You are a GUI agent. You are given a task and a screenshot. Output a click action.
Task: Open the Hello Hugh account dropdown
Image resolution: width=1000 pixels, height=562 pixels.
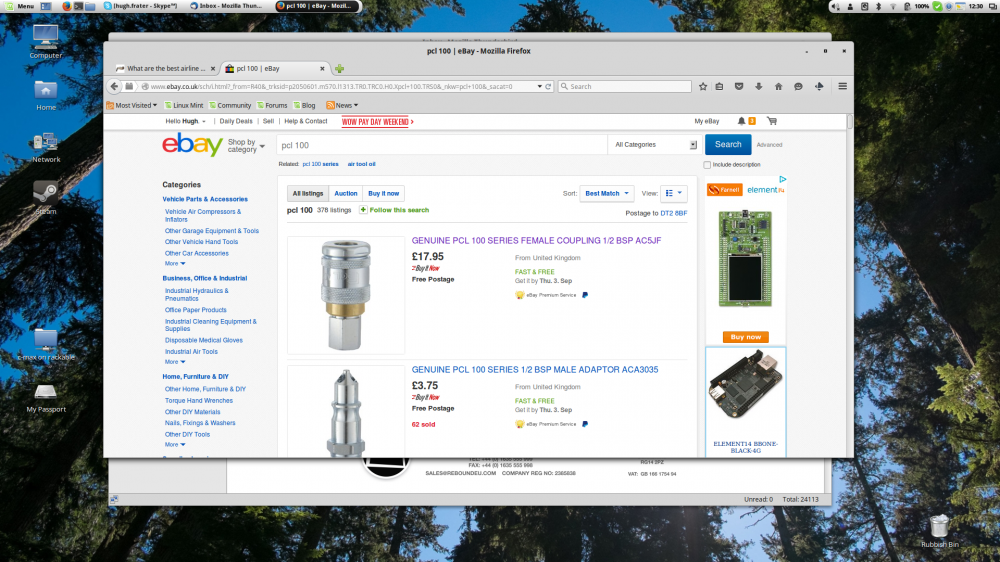(186, 121)
